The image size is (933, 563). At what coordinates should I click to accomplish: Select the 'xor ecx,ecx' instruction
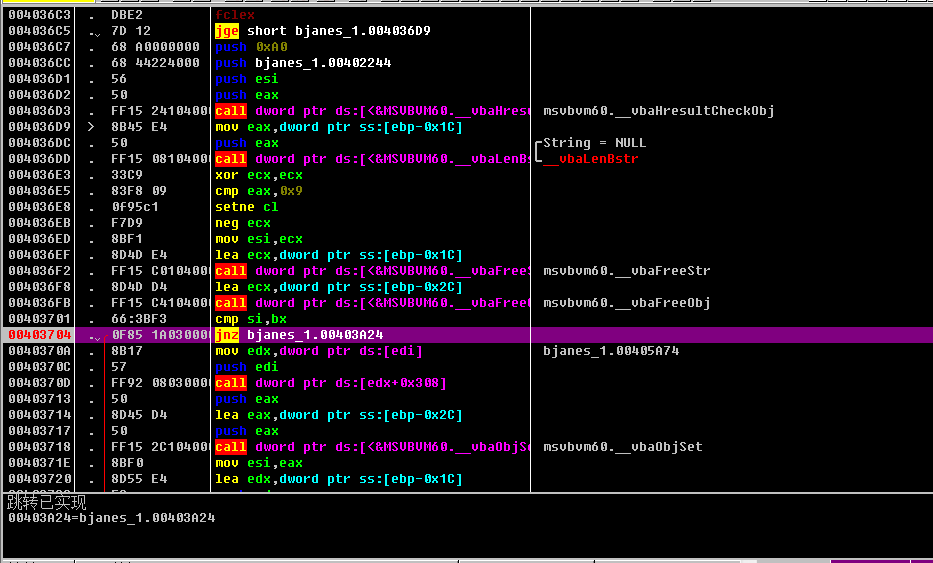[259, 175]
